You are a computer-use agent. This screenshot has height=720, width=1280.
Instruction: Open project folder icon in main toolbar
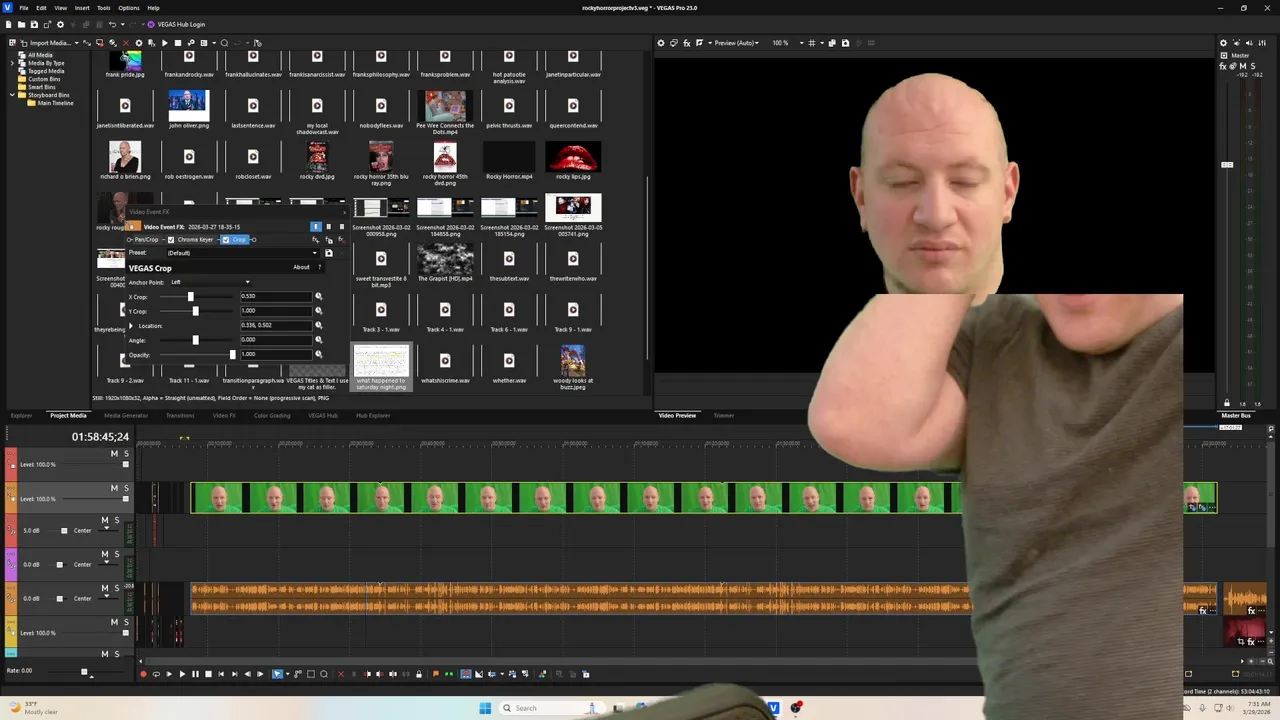pyautogui.click(x=21, y=25)
